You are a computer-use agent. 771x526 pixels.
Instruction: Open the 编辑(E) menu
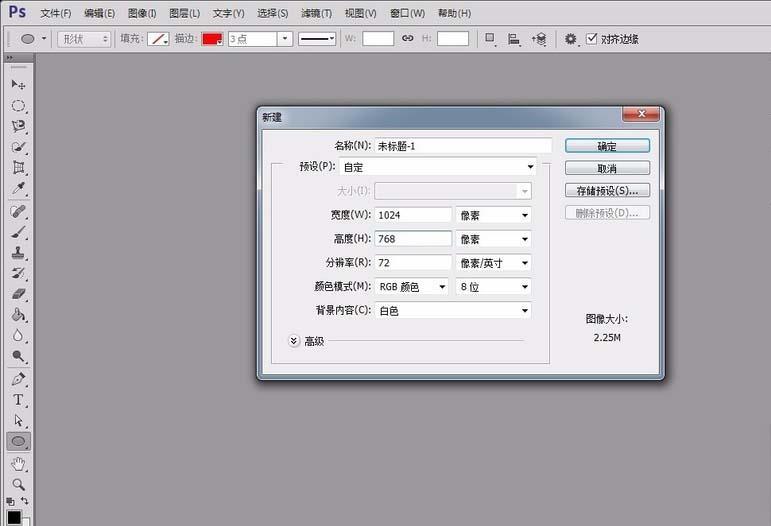click(99, 13)
